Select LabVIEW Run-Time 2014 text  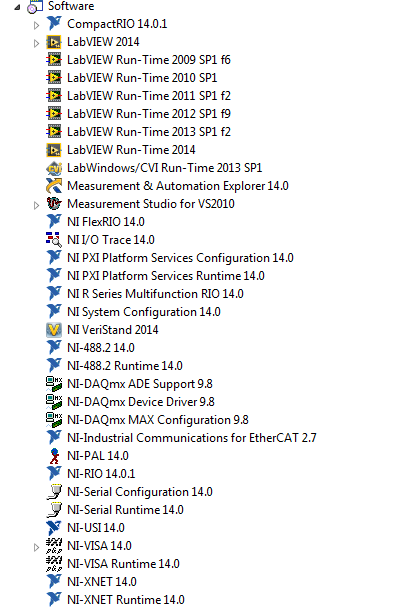(131, 150)
